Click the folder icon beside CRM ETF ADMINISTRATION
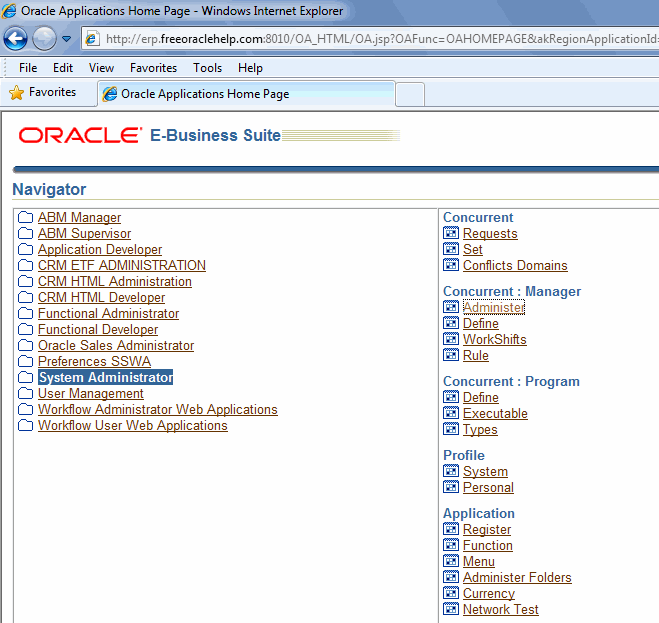The image size is (659, 623). coord(25,265)
